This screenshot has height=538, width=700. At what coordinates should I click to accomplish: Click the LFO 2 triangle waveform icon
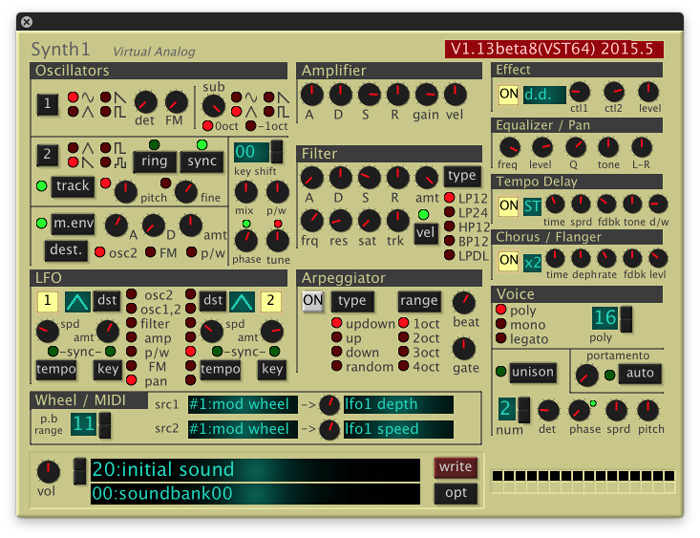[241, 301]
